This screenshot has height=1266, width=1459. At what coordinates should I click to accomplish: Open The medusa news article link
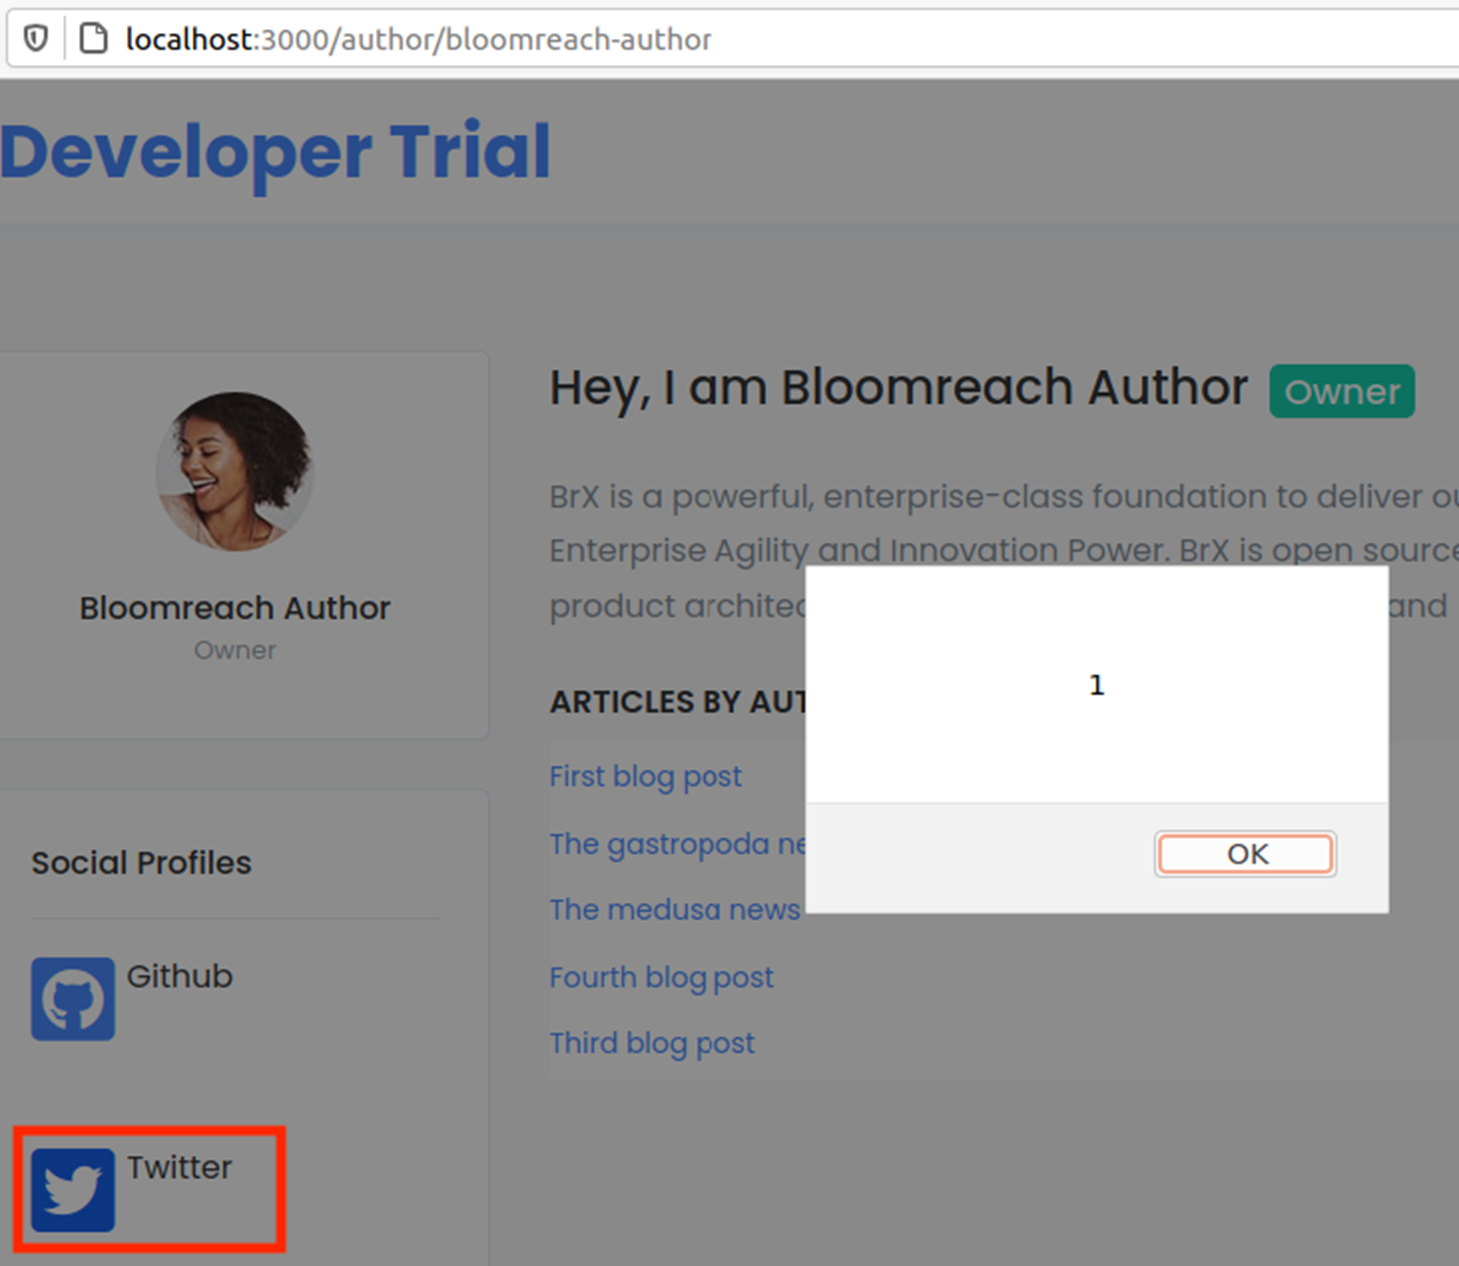coord(675,909)
